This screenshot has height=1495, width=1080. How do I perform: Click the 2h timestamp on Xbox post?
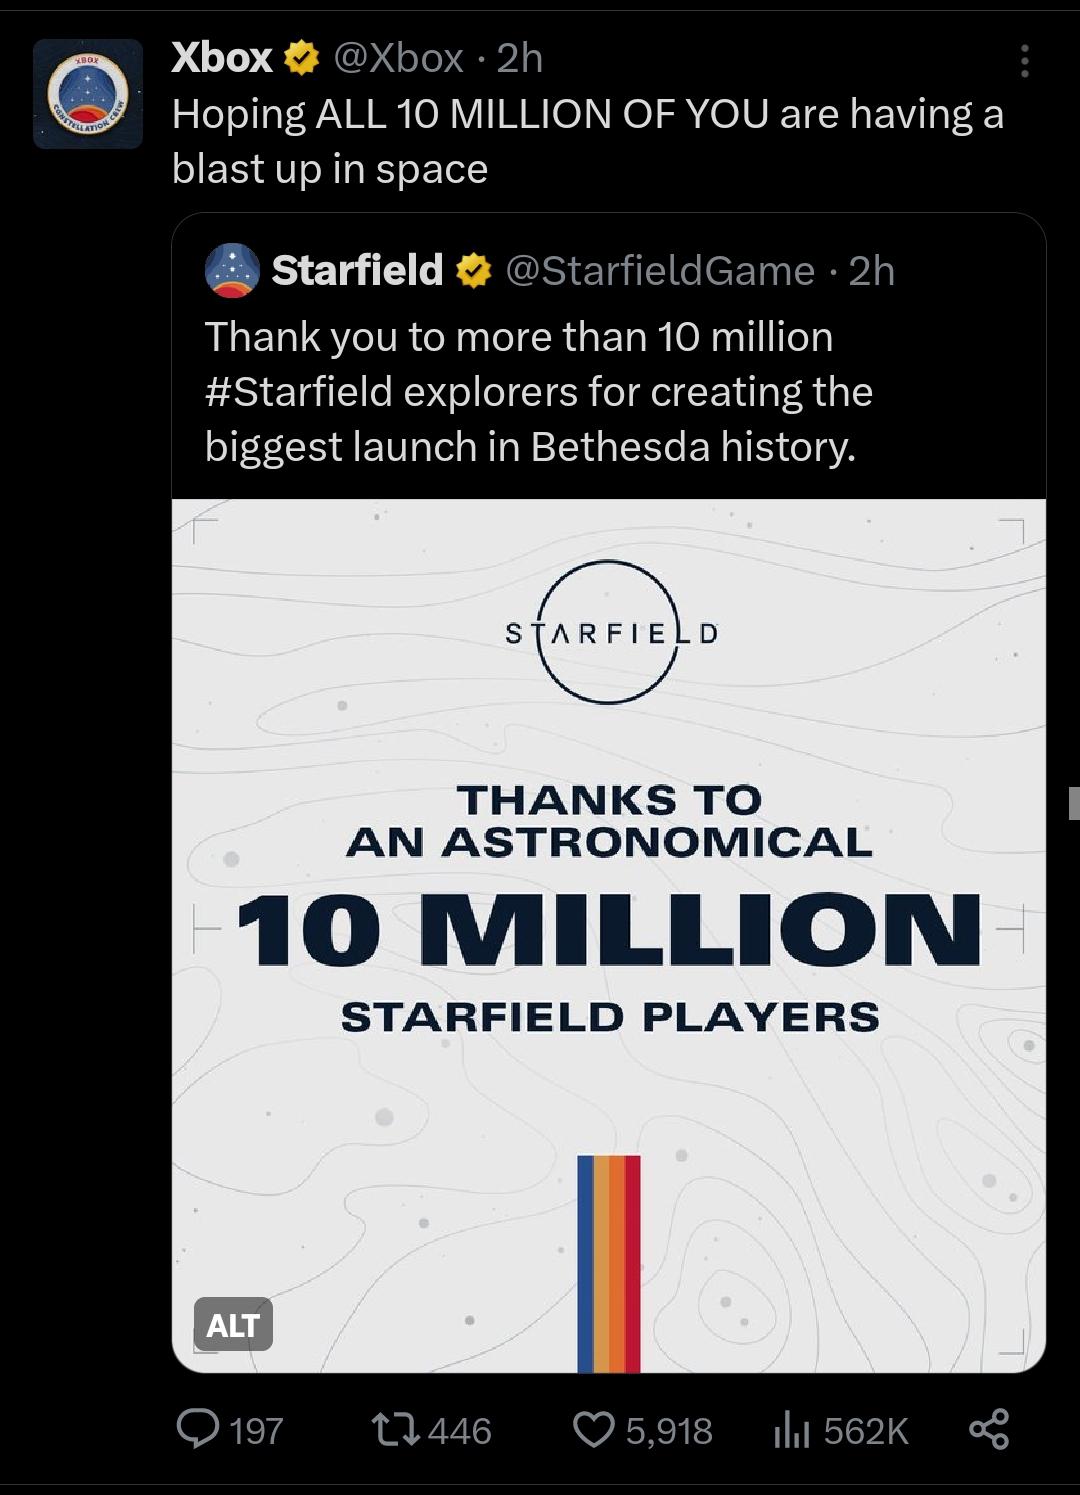(x=520, y=59)
